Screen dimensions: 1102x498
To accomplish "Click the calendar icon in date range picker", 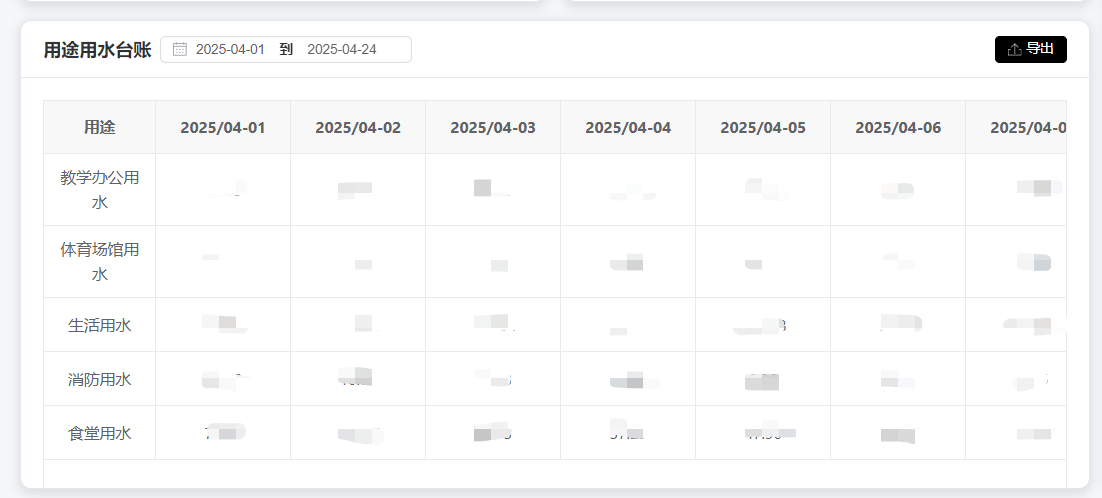I will pyautogui.click(x=180, y=49).
